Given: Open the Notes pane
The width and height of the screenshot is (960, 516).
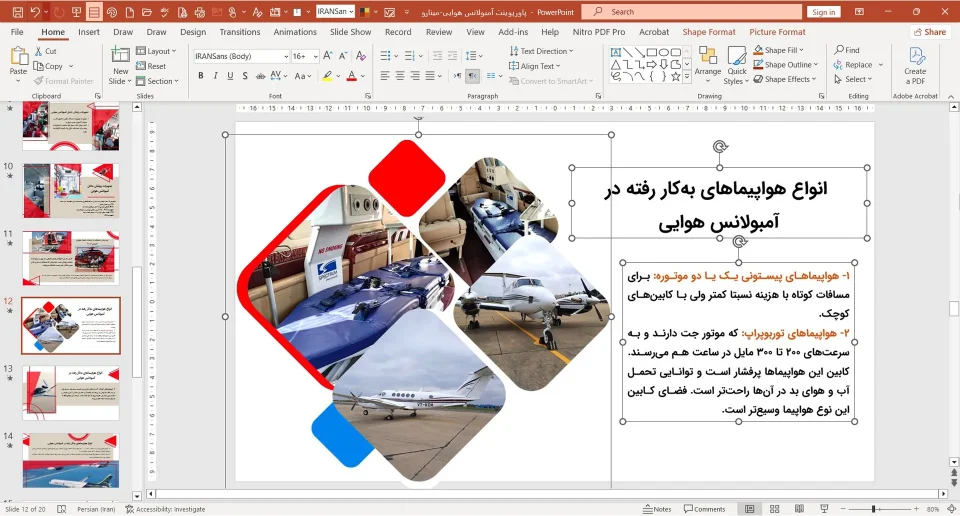Looking at the screenshot, I should click(x=657, y=509).
